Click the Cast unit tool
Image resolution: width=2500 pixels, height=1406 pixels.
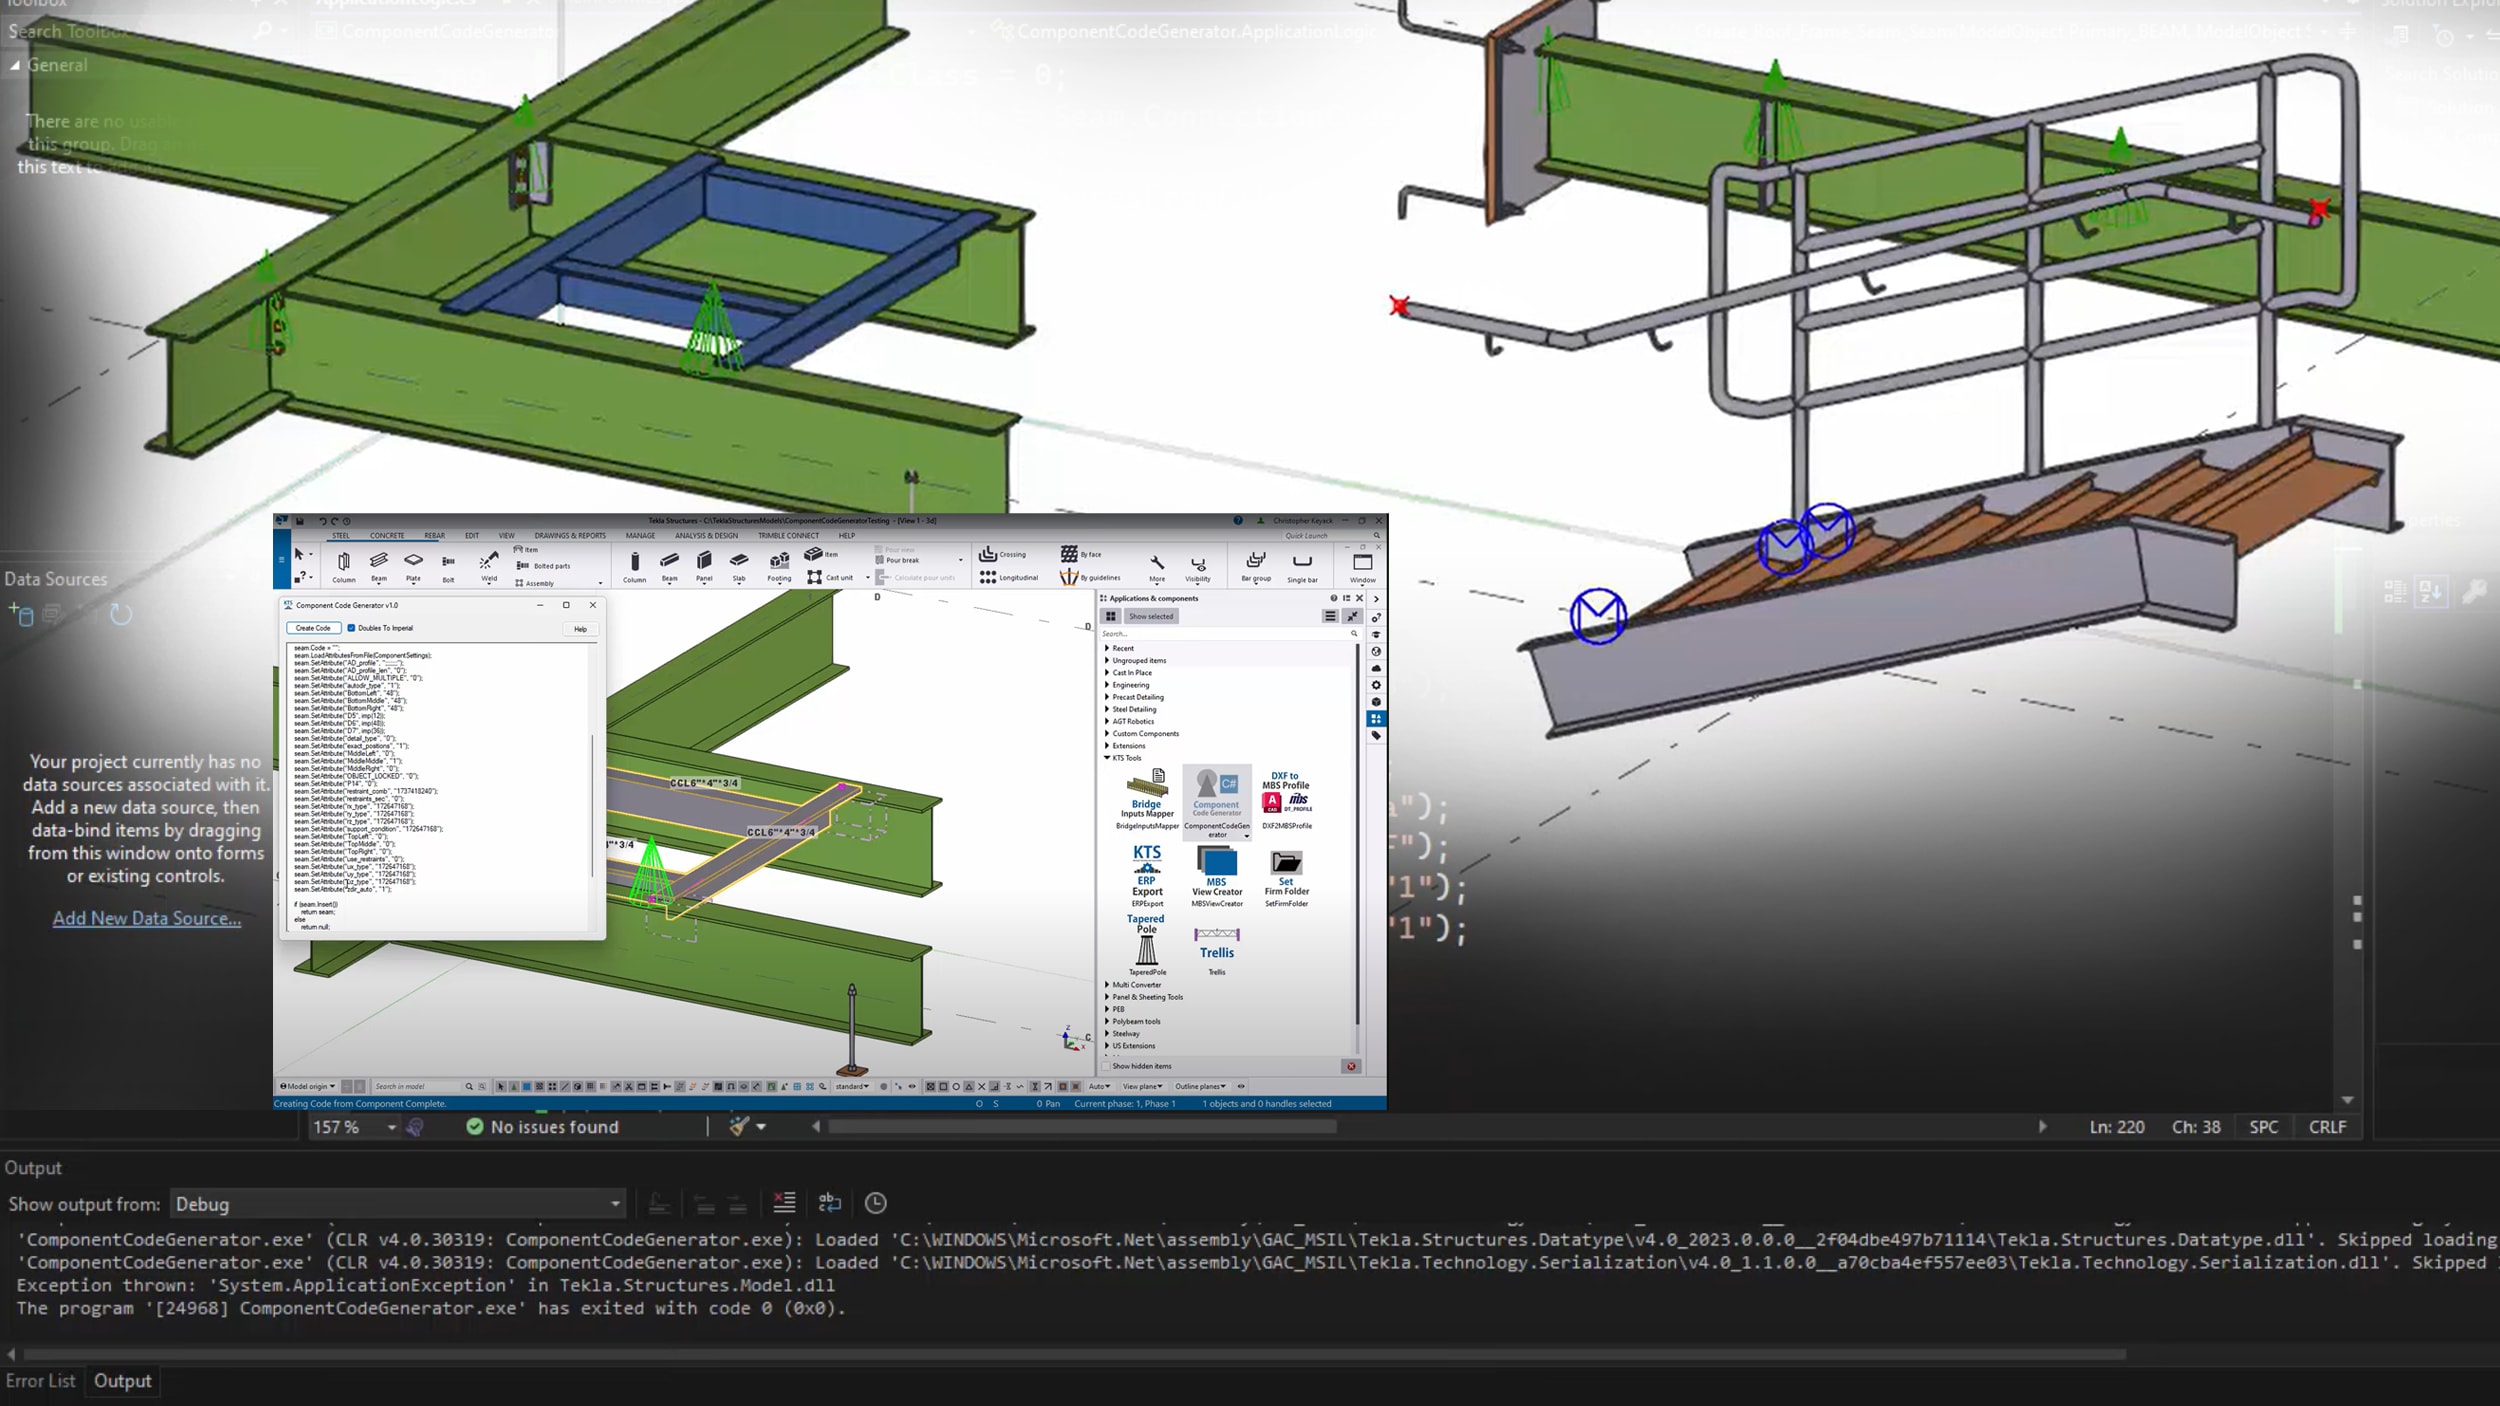point(831,577)
